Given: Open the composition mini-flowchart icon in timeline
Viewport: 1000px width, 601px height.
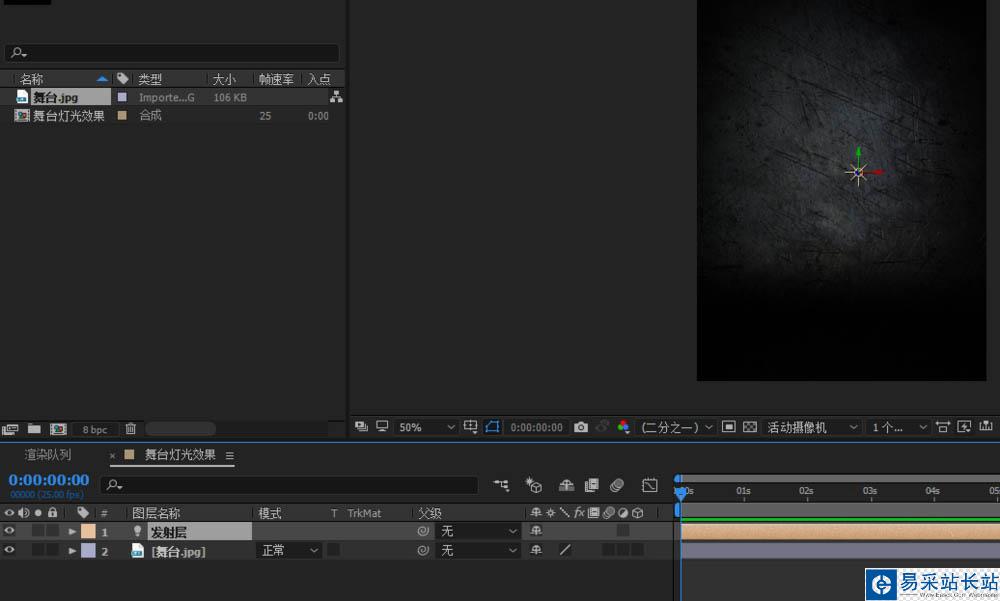Looking at the screenshot, I should pos(501,485).
